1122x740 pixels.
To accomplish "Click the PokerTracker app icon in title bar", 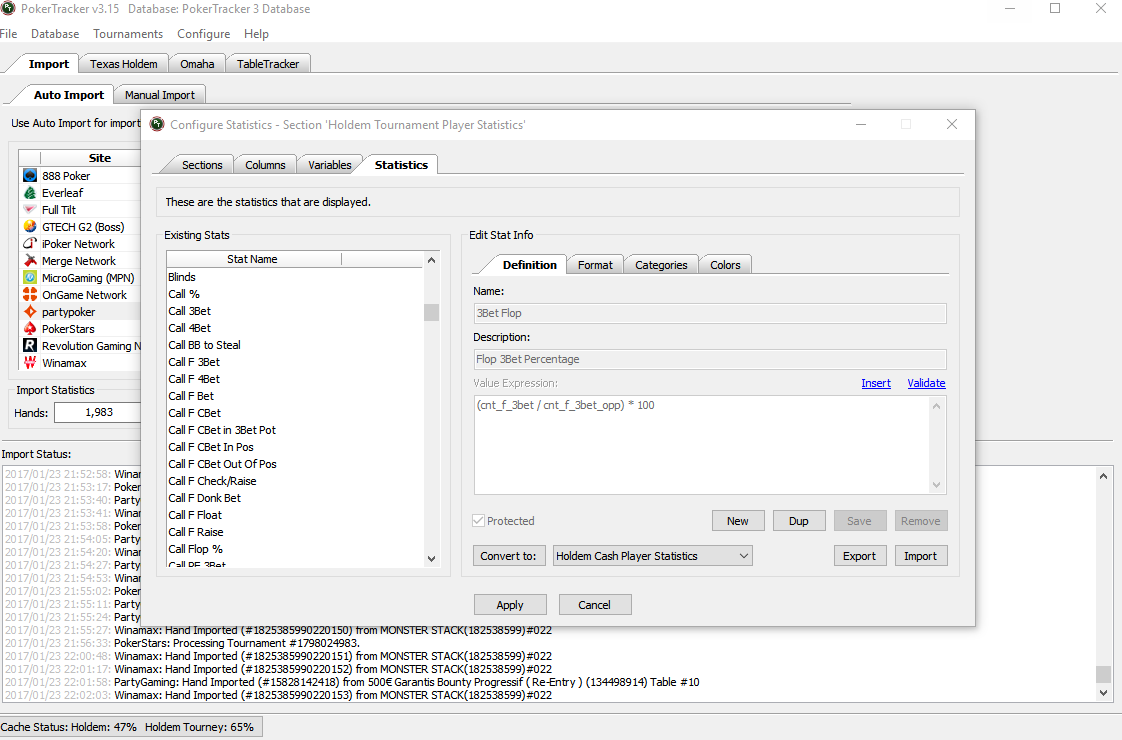I will [8, 9].
